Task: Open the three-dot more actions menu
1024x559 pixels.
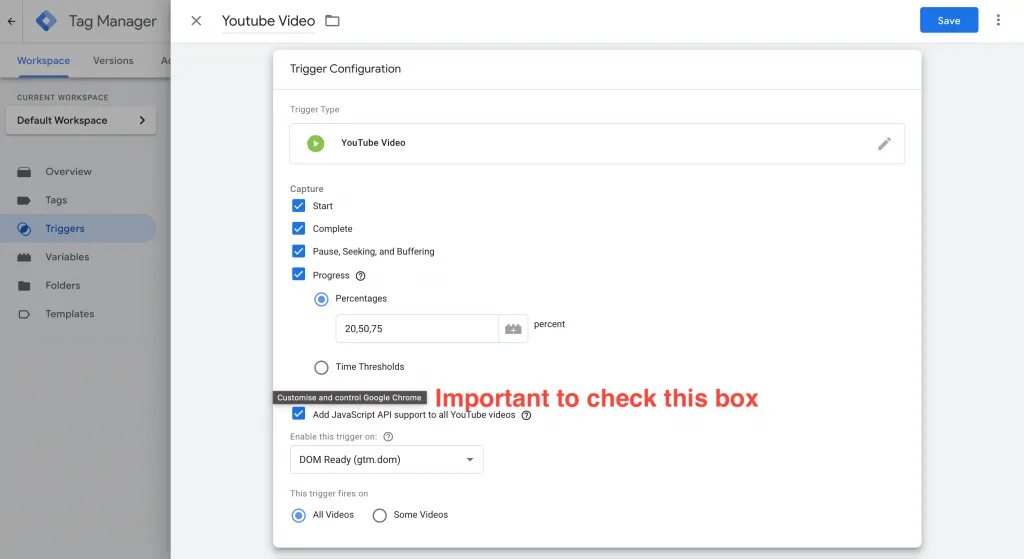Action: point(998,20)
